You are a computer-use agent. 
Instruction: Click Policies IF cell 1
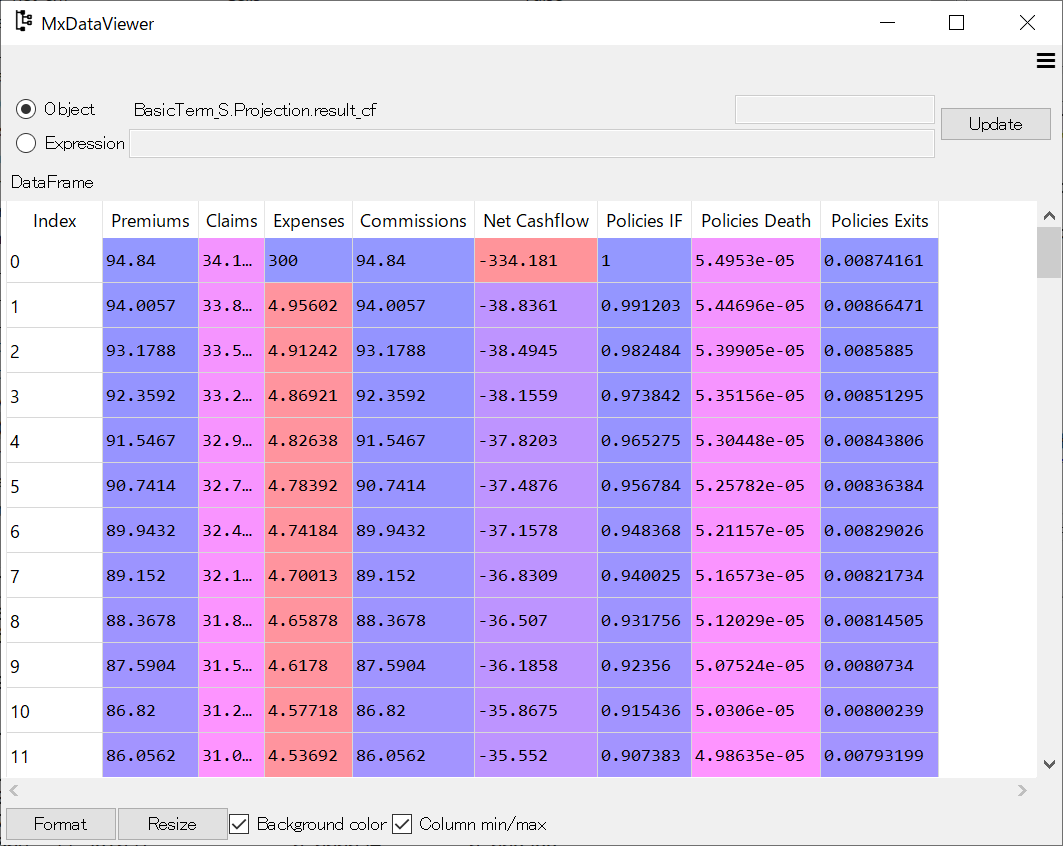pyautogui.click(x=644, y=260)
